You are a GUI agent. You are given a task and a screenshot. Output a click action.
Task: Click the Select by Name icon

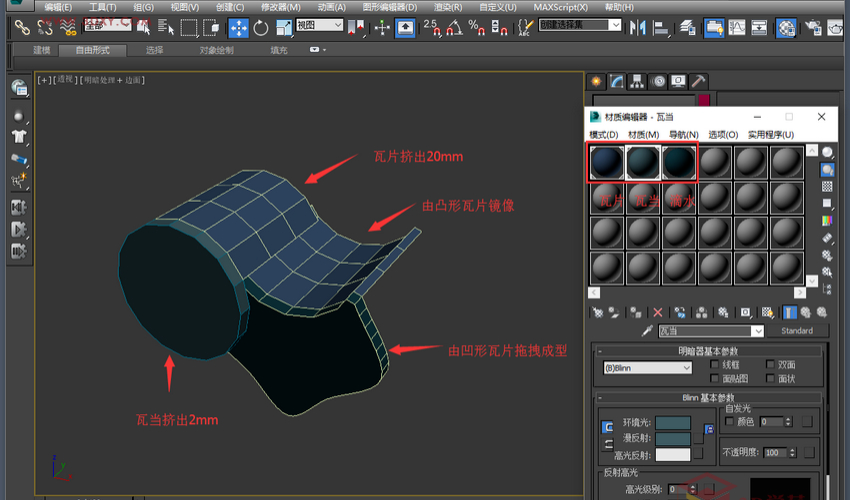165,27
